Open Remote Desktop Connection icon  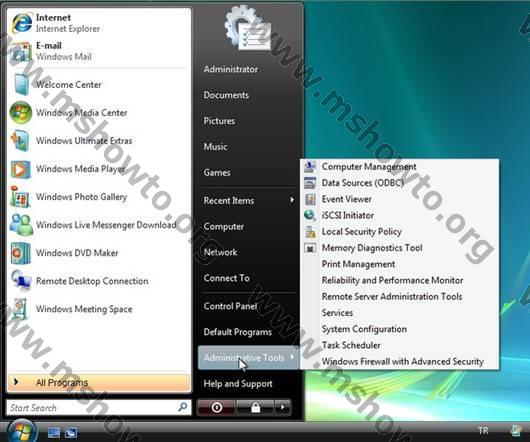[x=21, y=280]
